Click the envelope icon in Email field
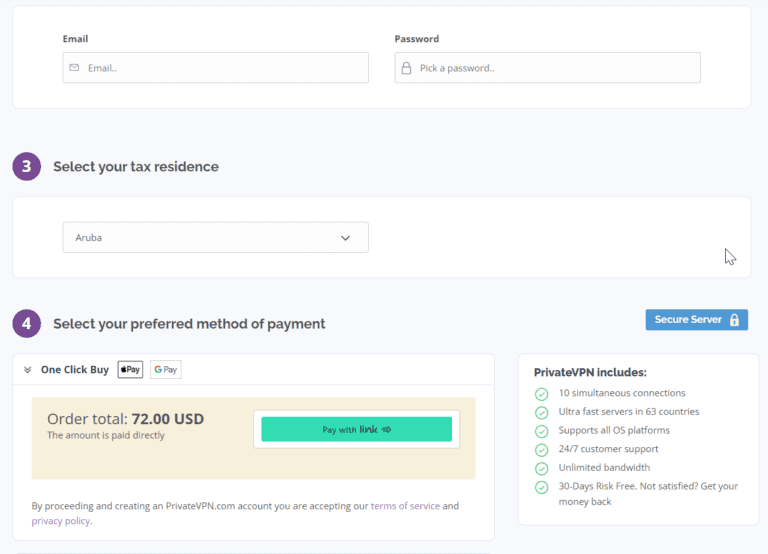The width and height of the screenshot is (768, 554). (x=74, y=68)
